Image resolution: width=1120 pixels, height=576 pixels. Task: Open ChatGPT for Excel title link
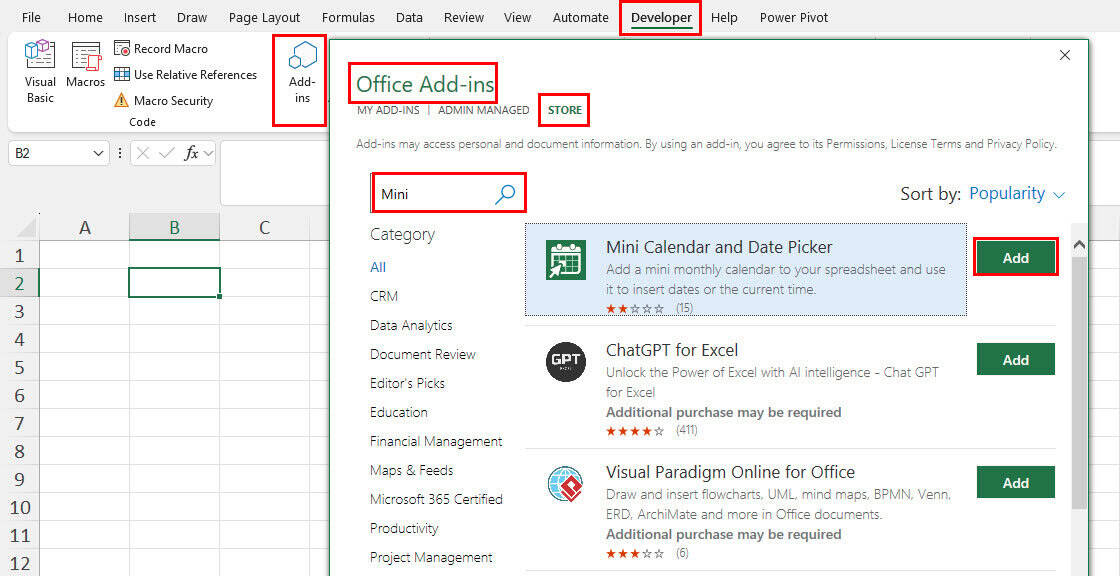[671, 350]
